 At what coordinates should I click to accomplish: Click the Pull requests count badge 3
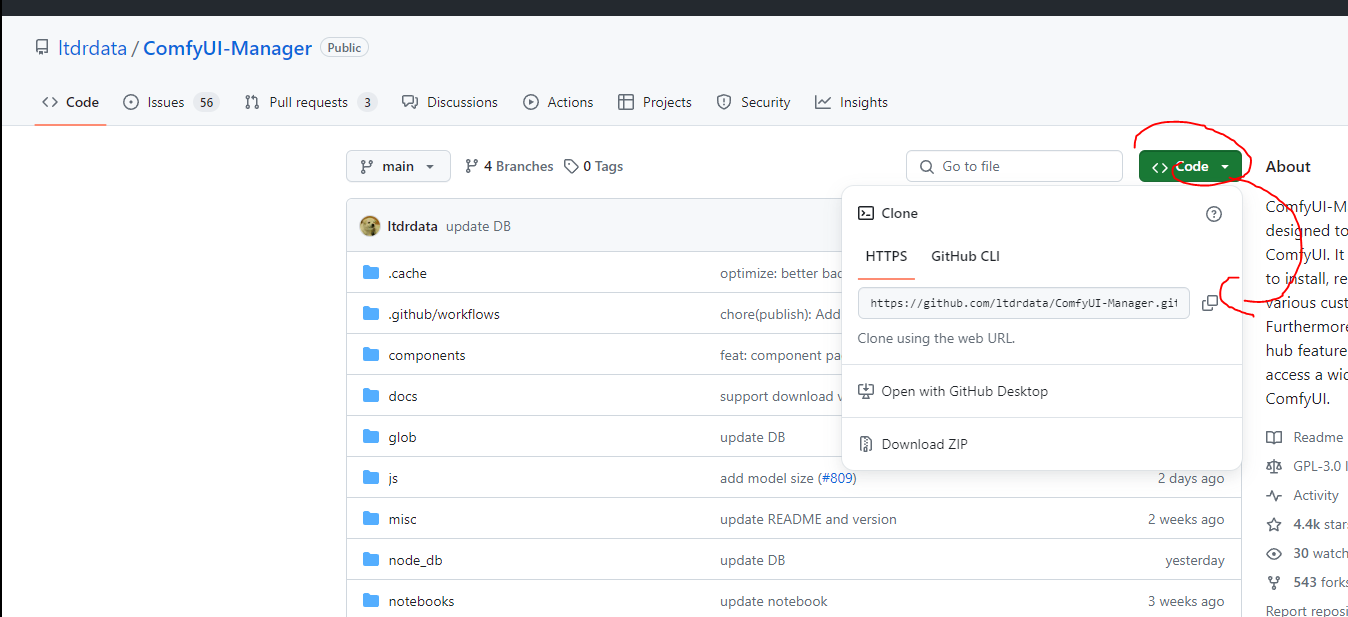(367, 102)
